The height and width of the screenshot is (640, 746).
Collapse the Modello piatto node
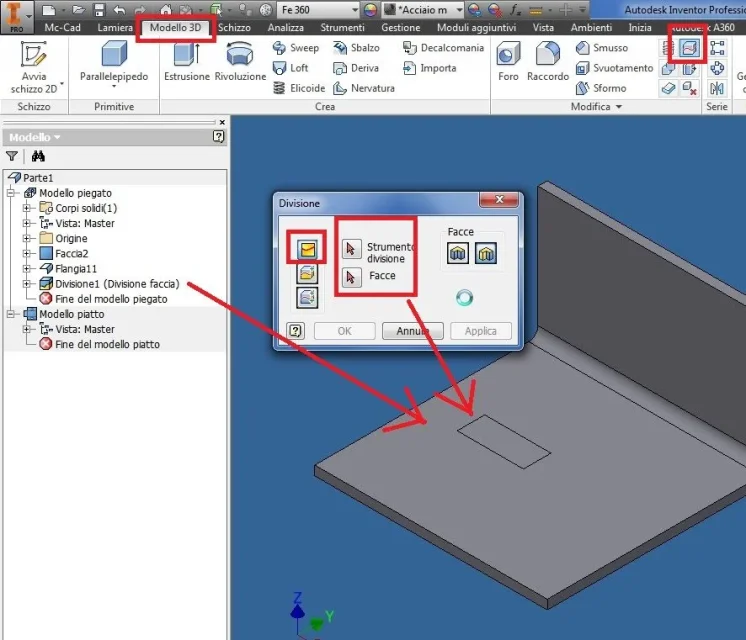[x=10, y=314]
